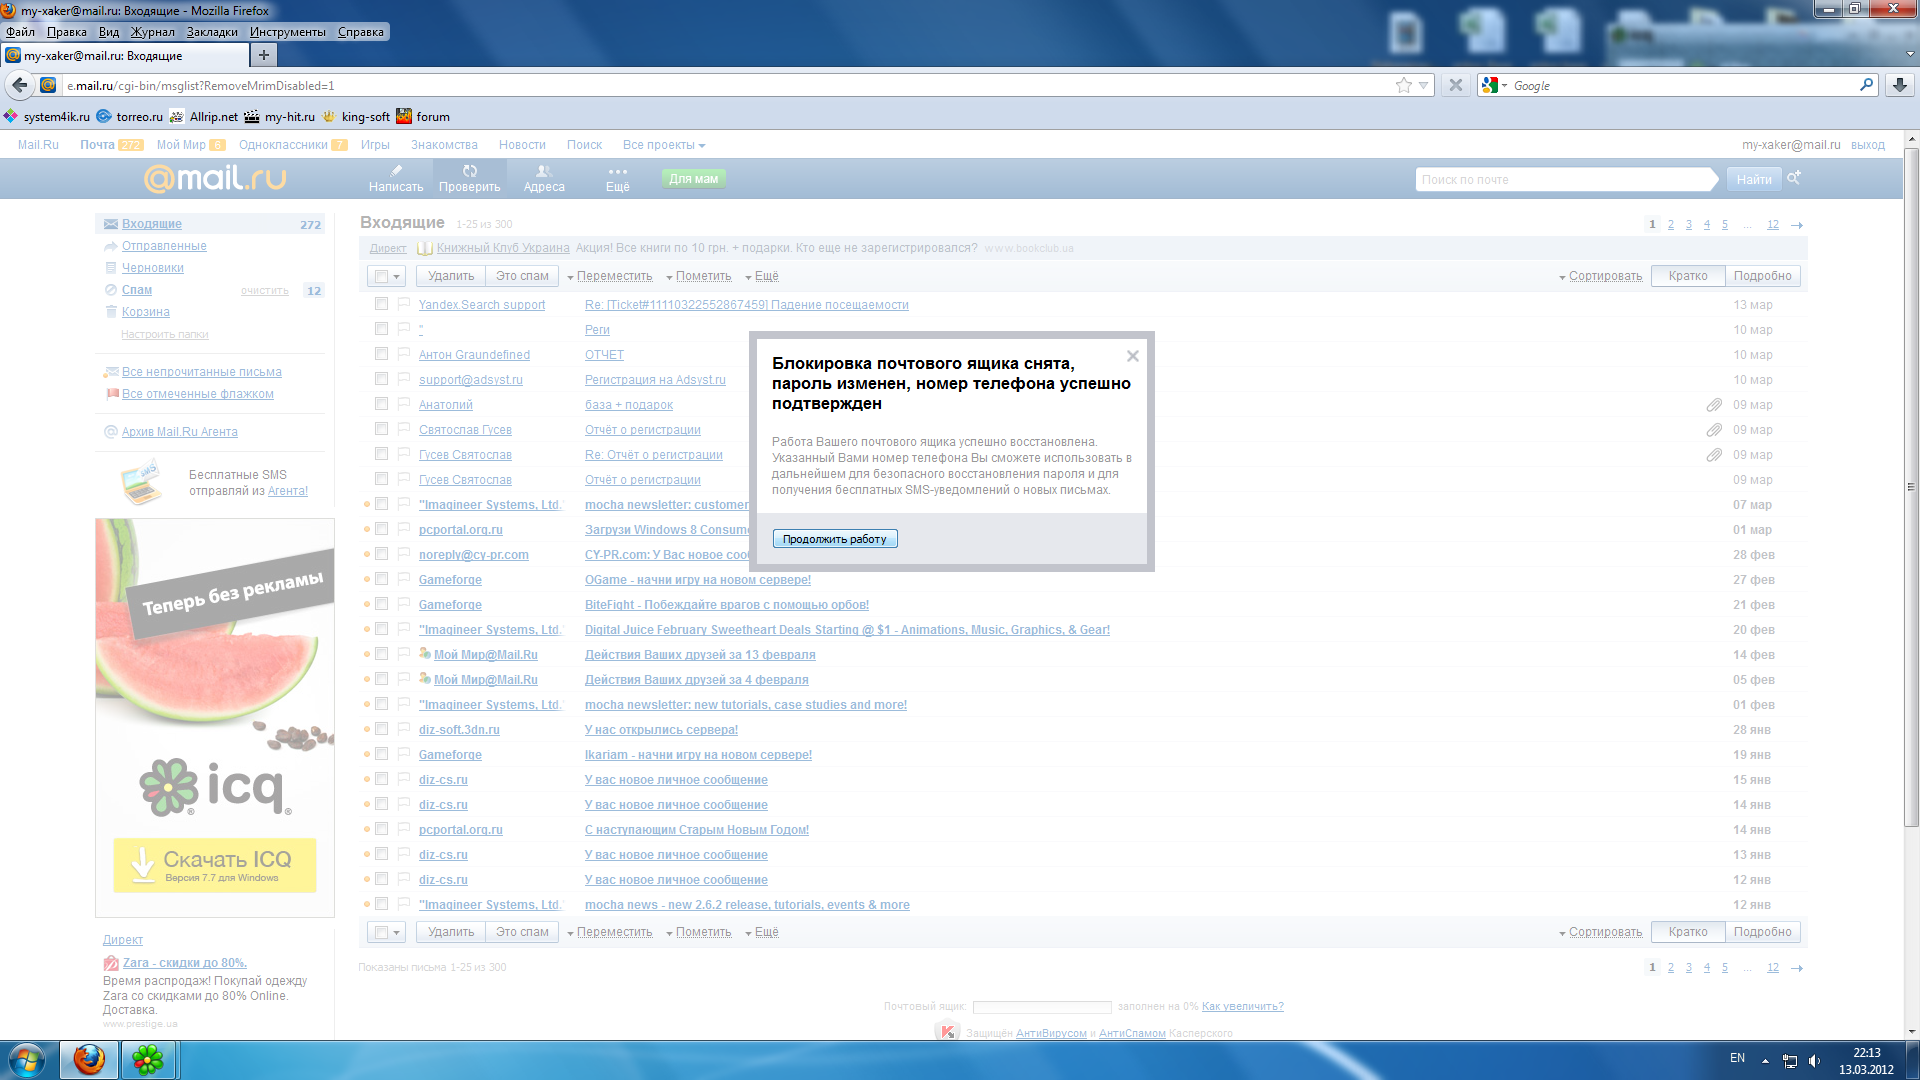
Task: Click the Найти search button
Action: (x=1753, y=179)
